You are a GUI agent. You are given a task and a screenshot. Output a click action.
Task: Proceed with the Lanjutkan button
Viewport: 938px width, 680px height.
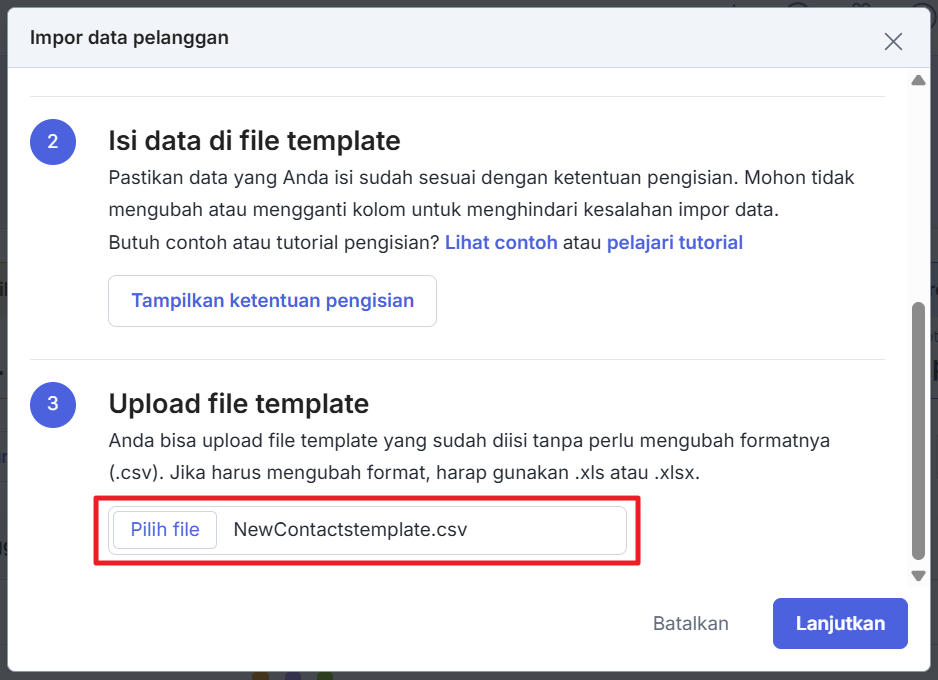840,623
